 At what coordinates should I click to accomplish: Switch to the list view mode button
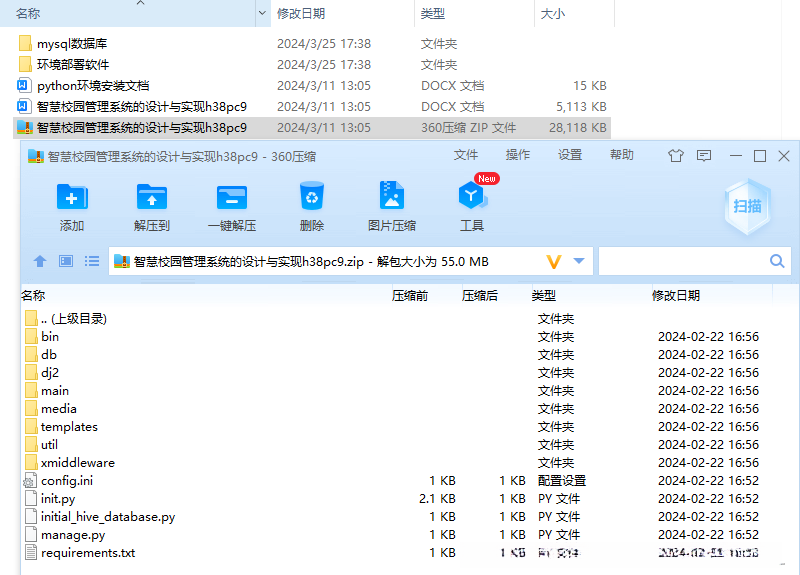click(x=92, y=261)
